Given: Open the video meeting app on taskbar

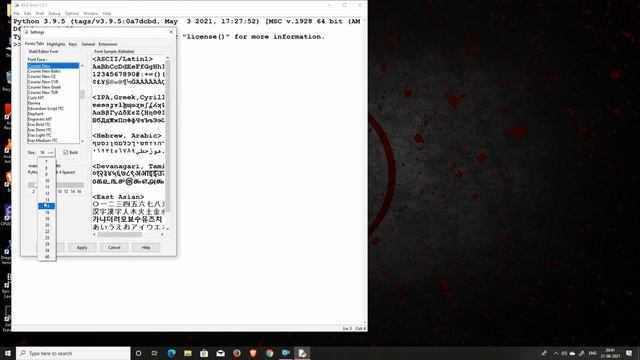Looking at the screenshot, I should click(x=286, y=353).
